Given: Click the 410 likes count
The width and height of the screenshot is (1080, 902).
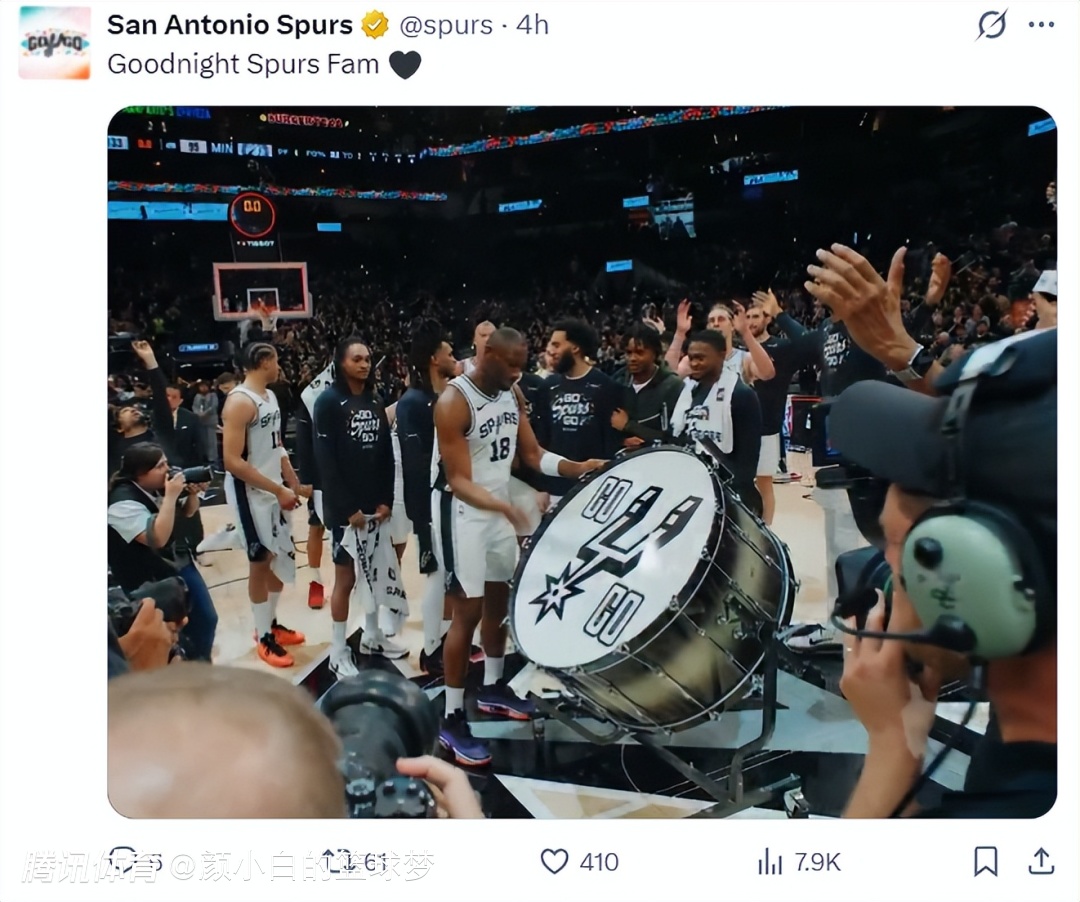Looking at the screenshot, I should [x=599, y=862].
